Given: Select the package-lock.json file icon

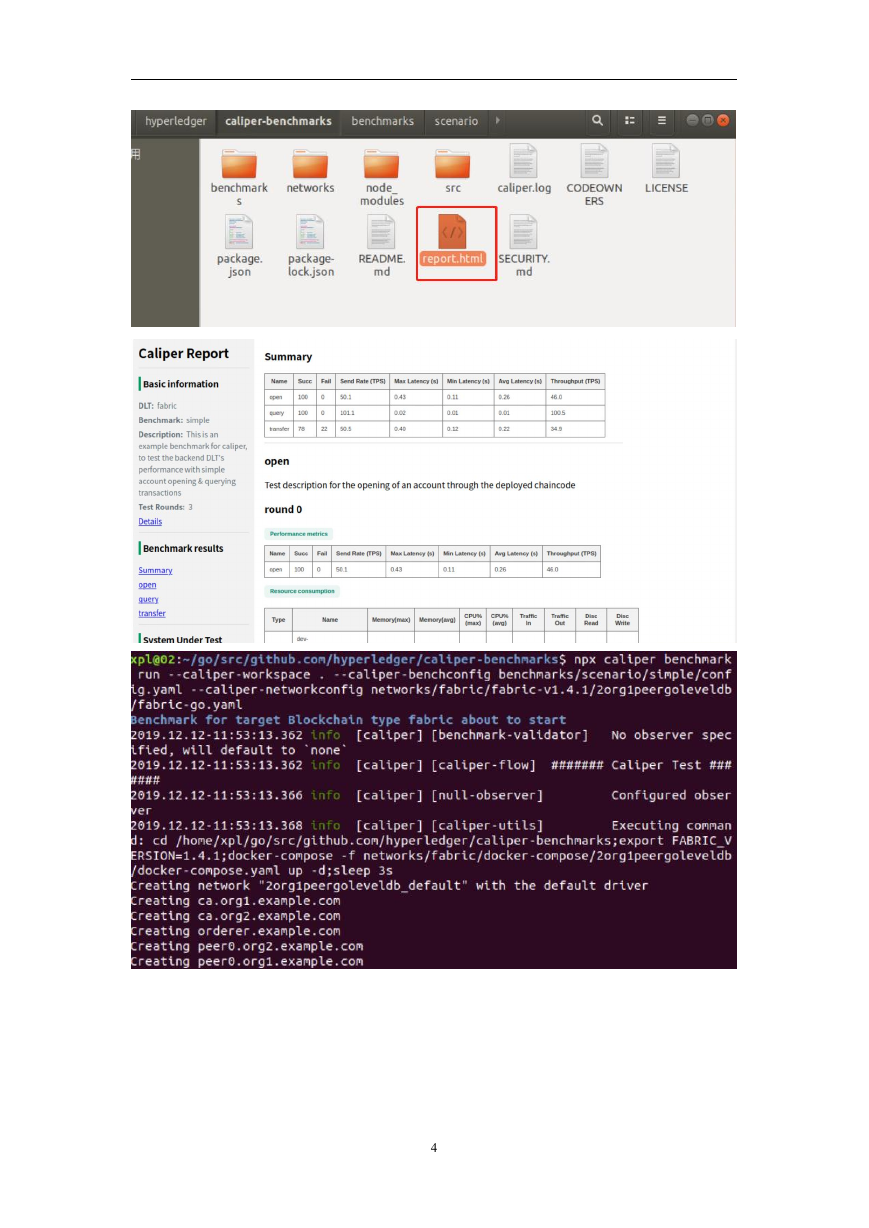Looking at the screenshot, I should tap(310, 232).
